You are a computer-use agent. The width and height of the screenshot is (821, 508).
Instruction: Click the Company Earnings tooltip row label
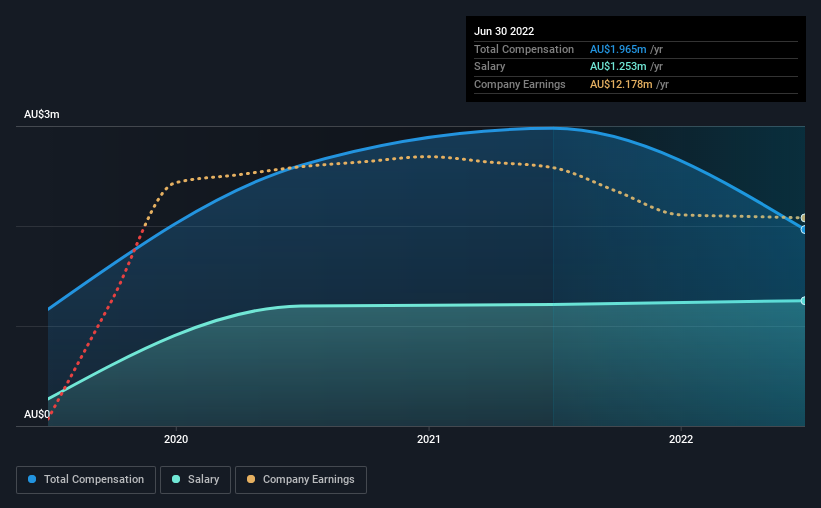click(519, 84)
